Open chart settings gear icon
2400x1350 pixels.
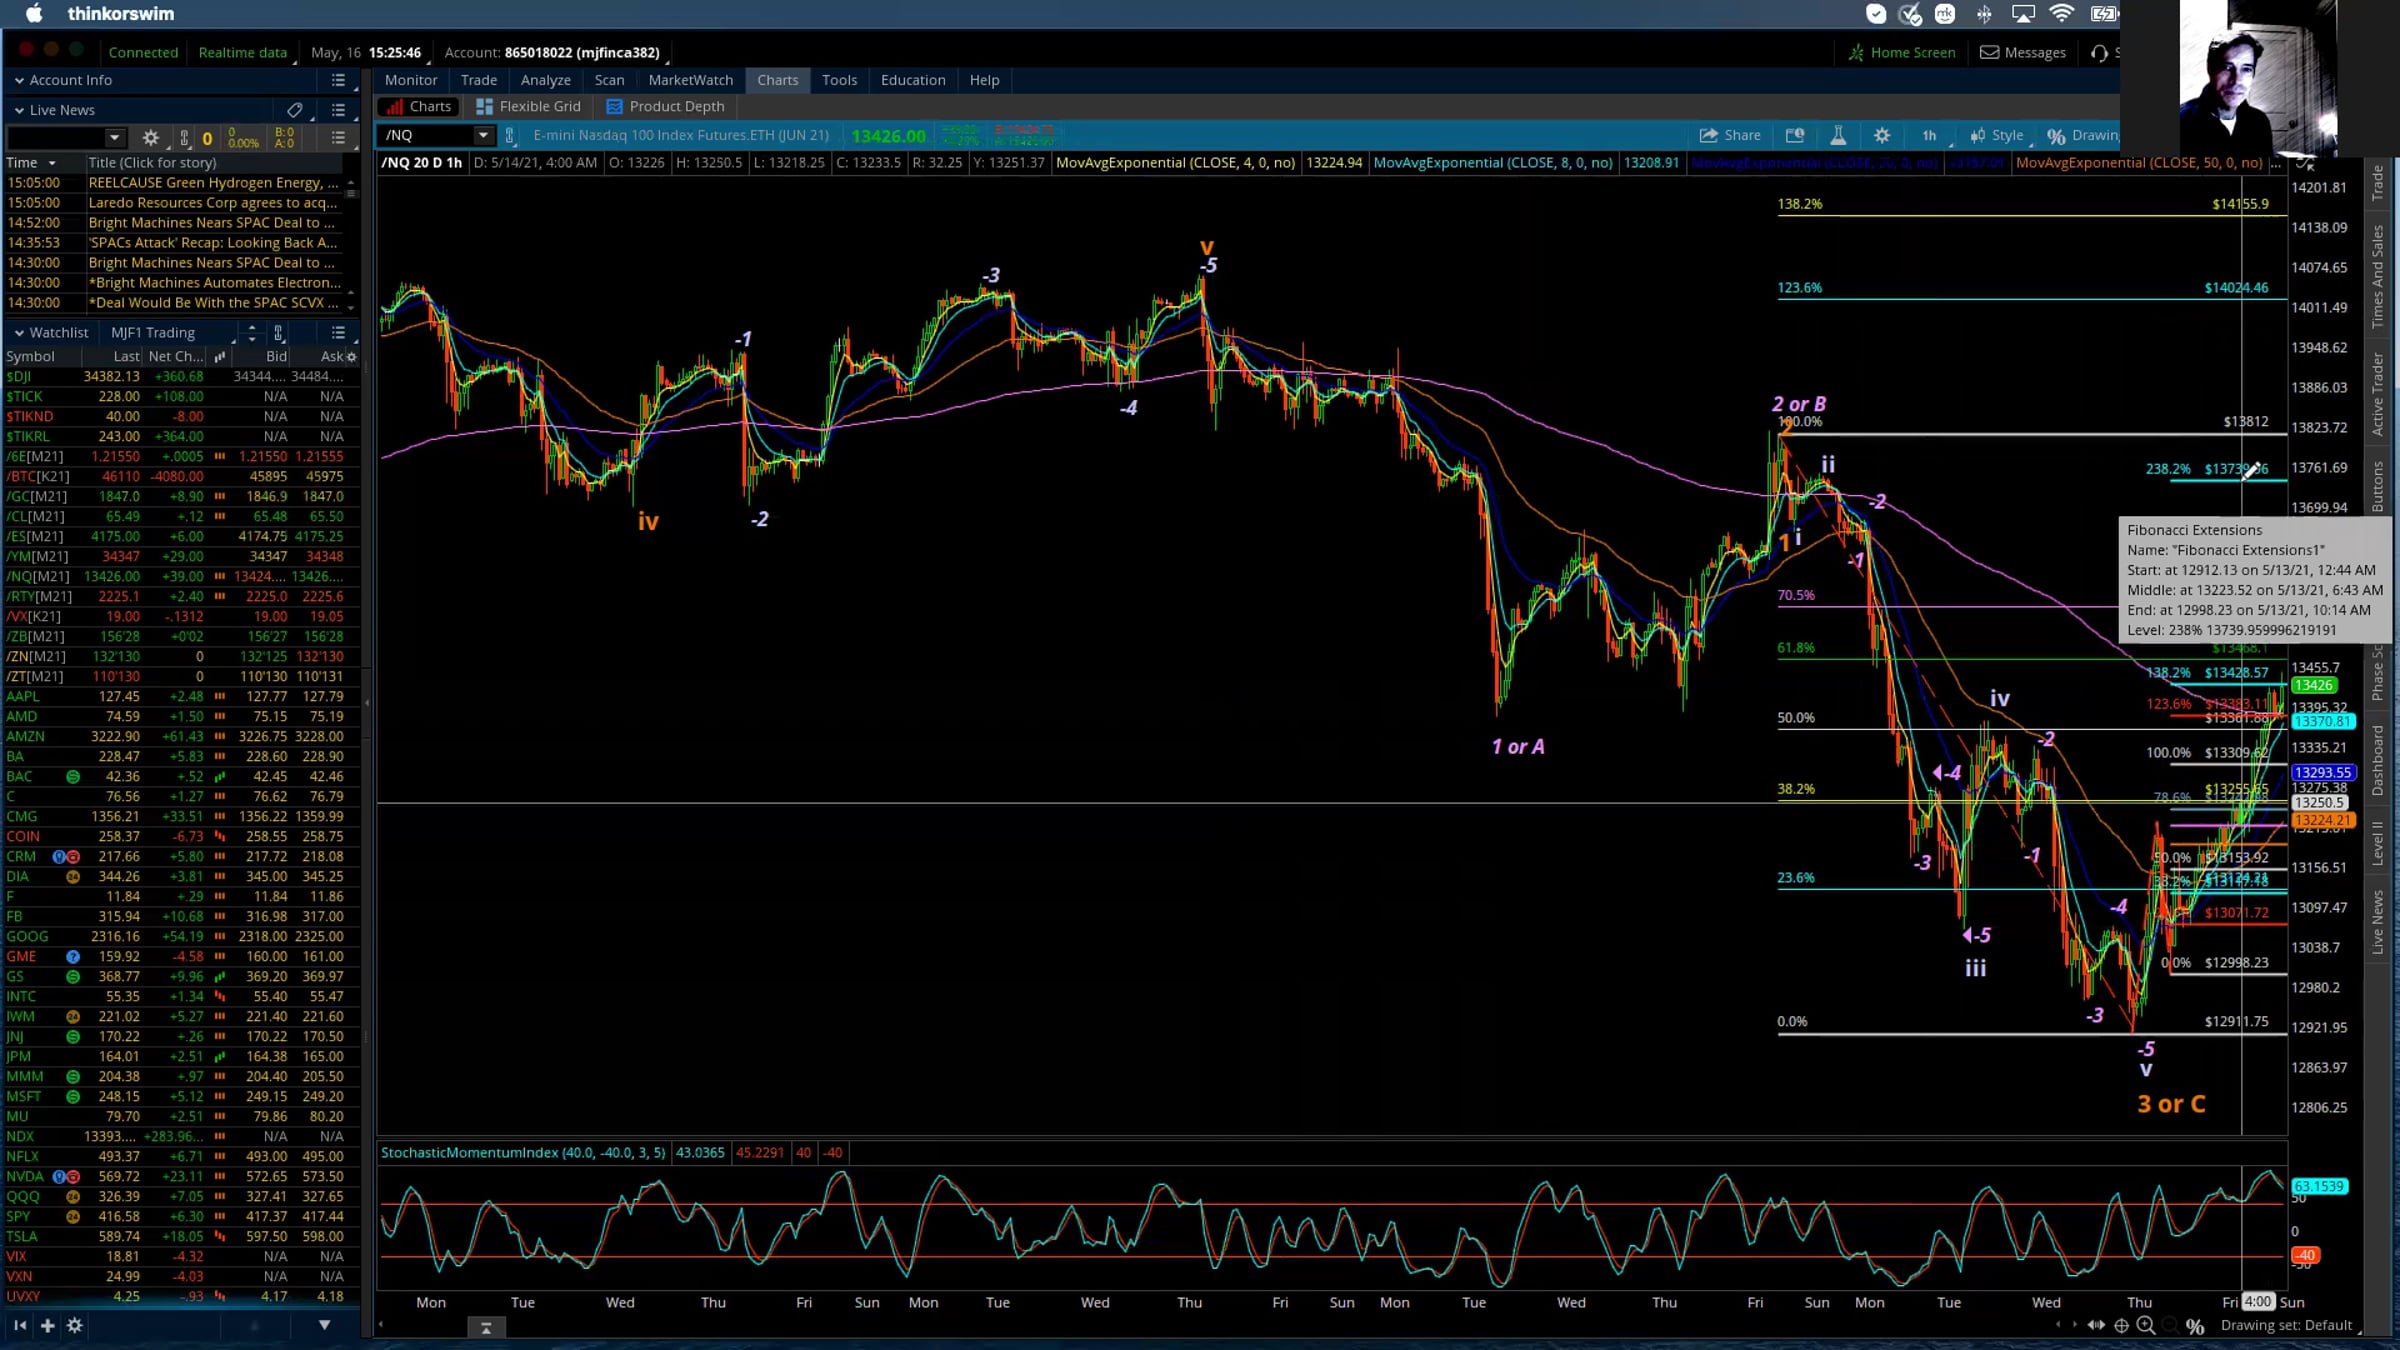(x=1882, y=135)
